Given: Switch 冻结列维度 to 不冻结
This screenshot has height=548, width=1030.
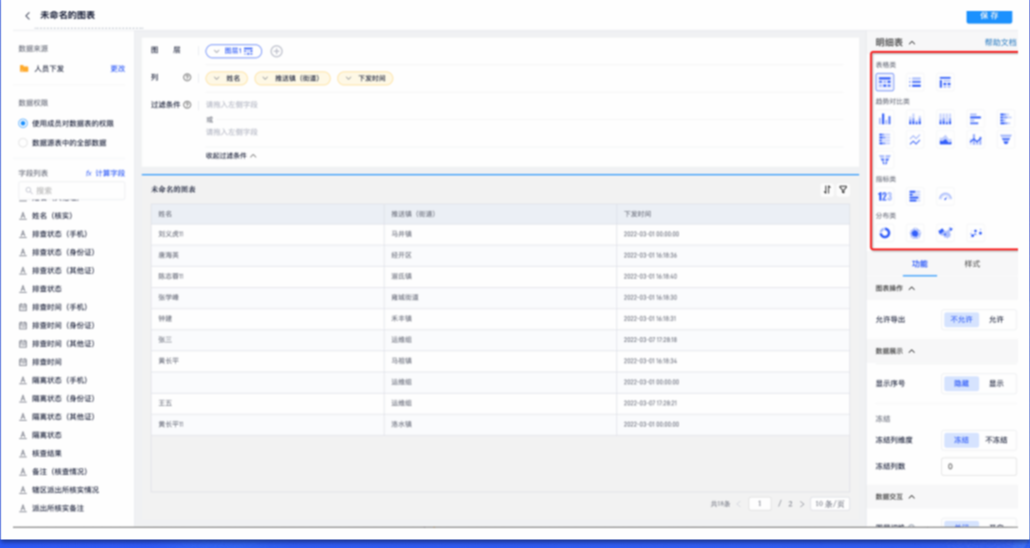Looking at the screenshot, I should pyautogui.click(x=996, y=440).
